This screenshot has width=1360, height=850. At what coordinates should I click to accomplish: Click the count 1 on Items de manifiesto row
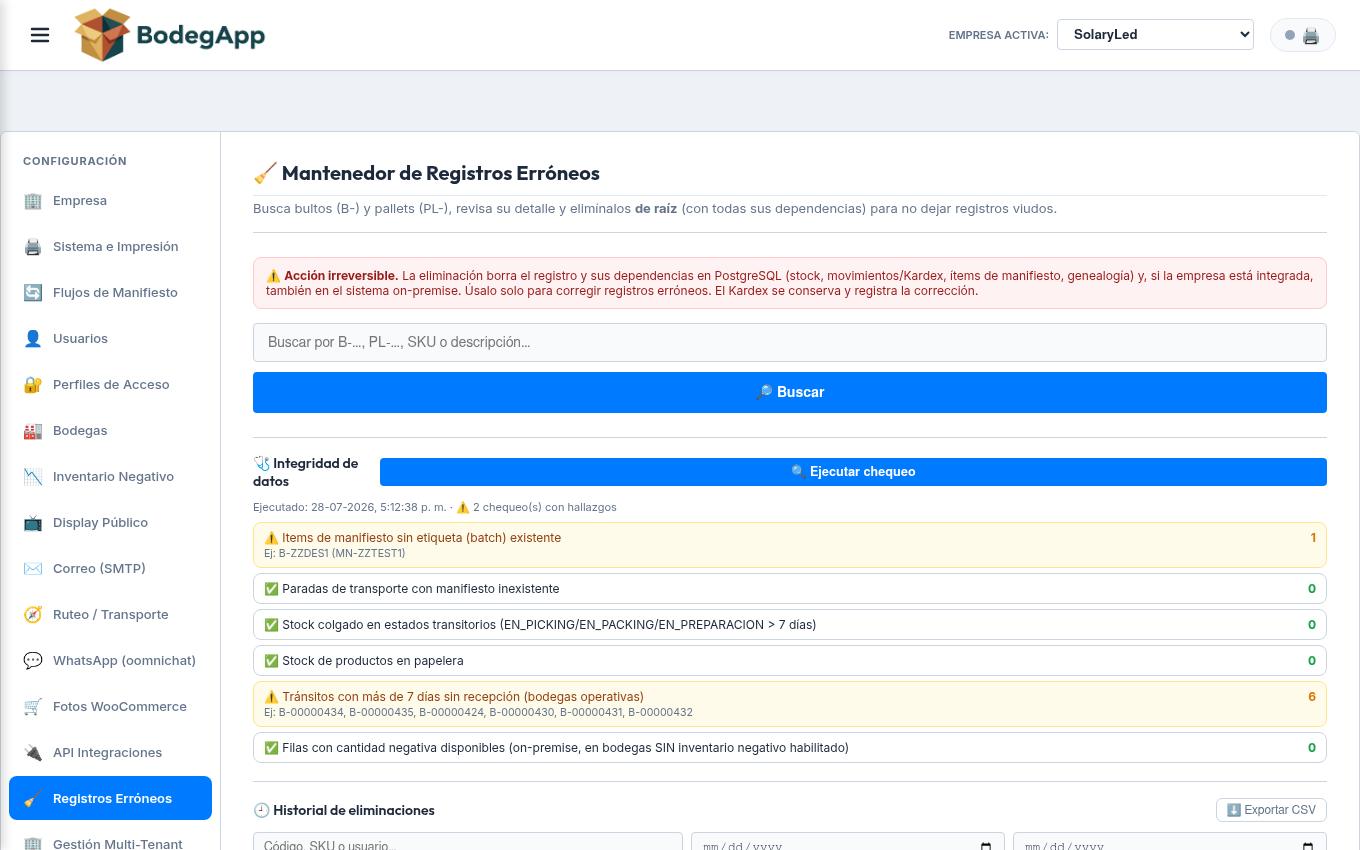coord(1313,538)
